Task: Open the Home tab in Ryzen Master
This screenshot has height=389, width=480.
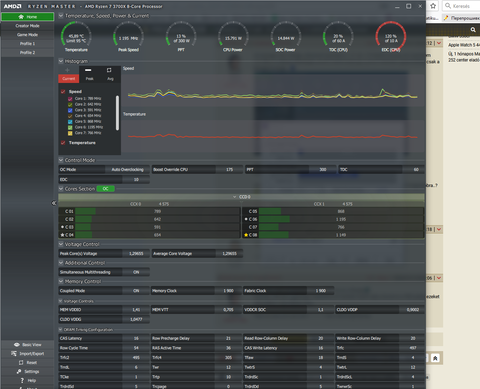Action: pos(27,17)
